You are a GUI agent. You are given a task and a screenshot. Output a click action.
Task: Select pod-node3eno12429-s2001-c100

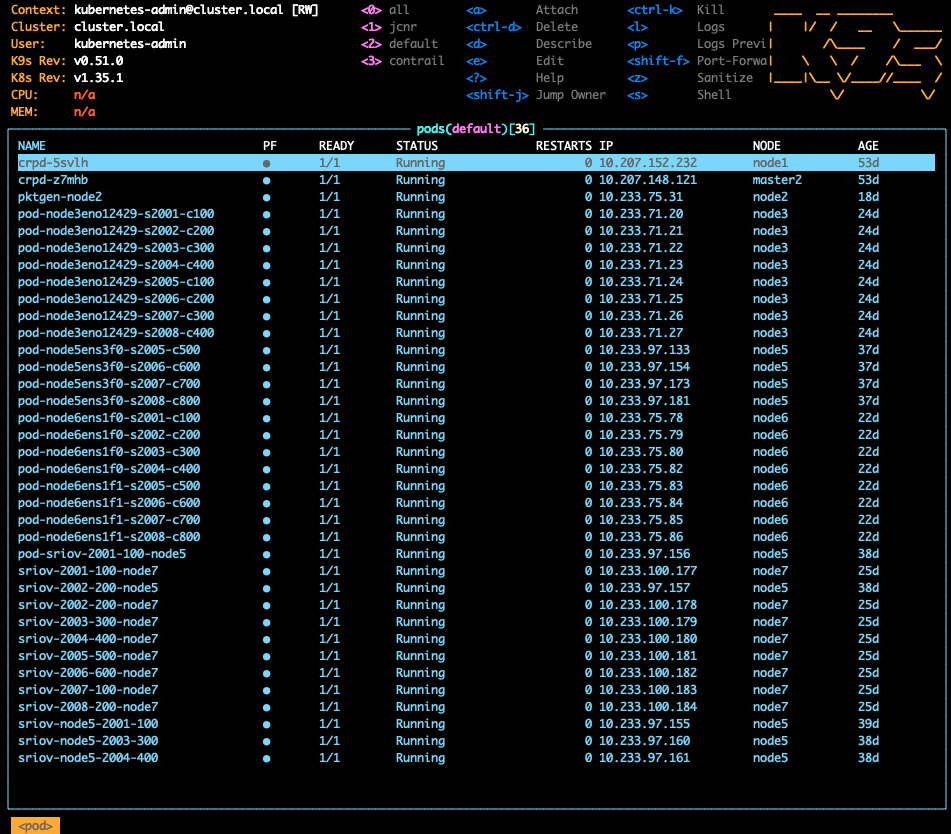[116, 214]
